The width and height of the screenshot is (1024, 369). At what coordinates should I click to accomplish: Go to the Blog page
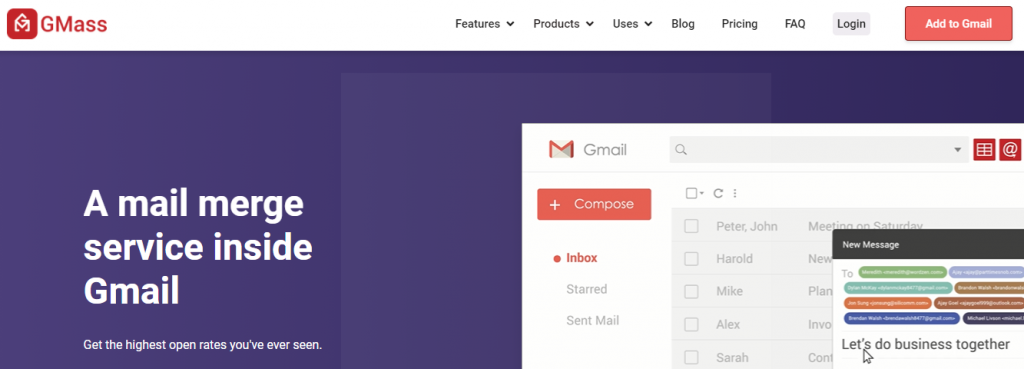[683, 24]
